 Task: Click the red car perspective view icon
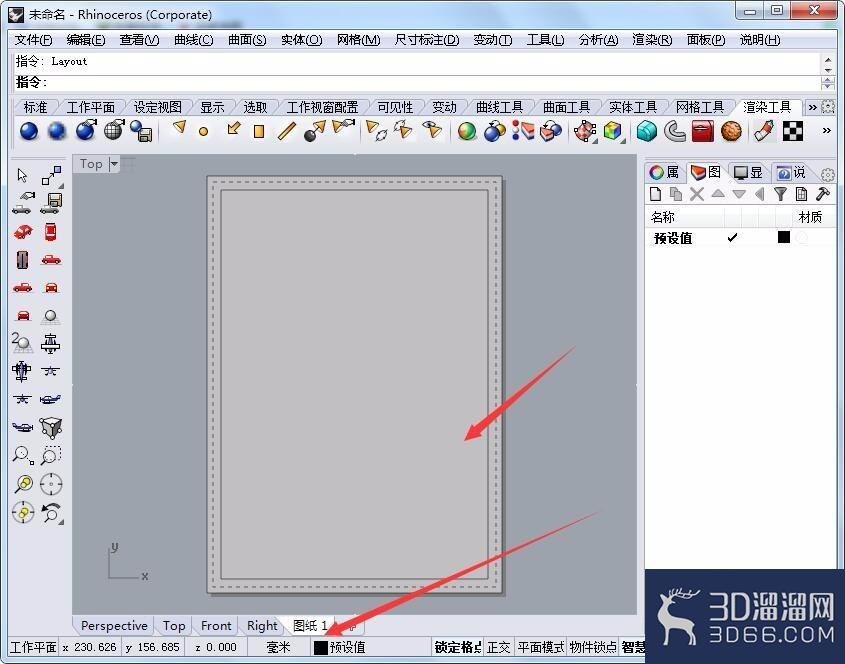[x=22, y=232]
